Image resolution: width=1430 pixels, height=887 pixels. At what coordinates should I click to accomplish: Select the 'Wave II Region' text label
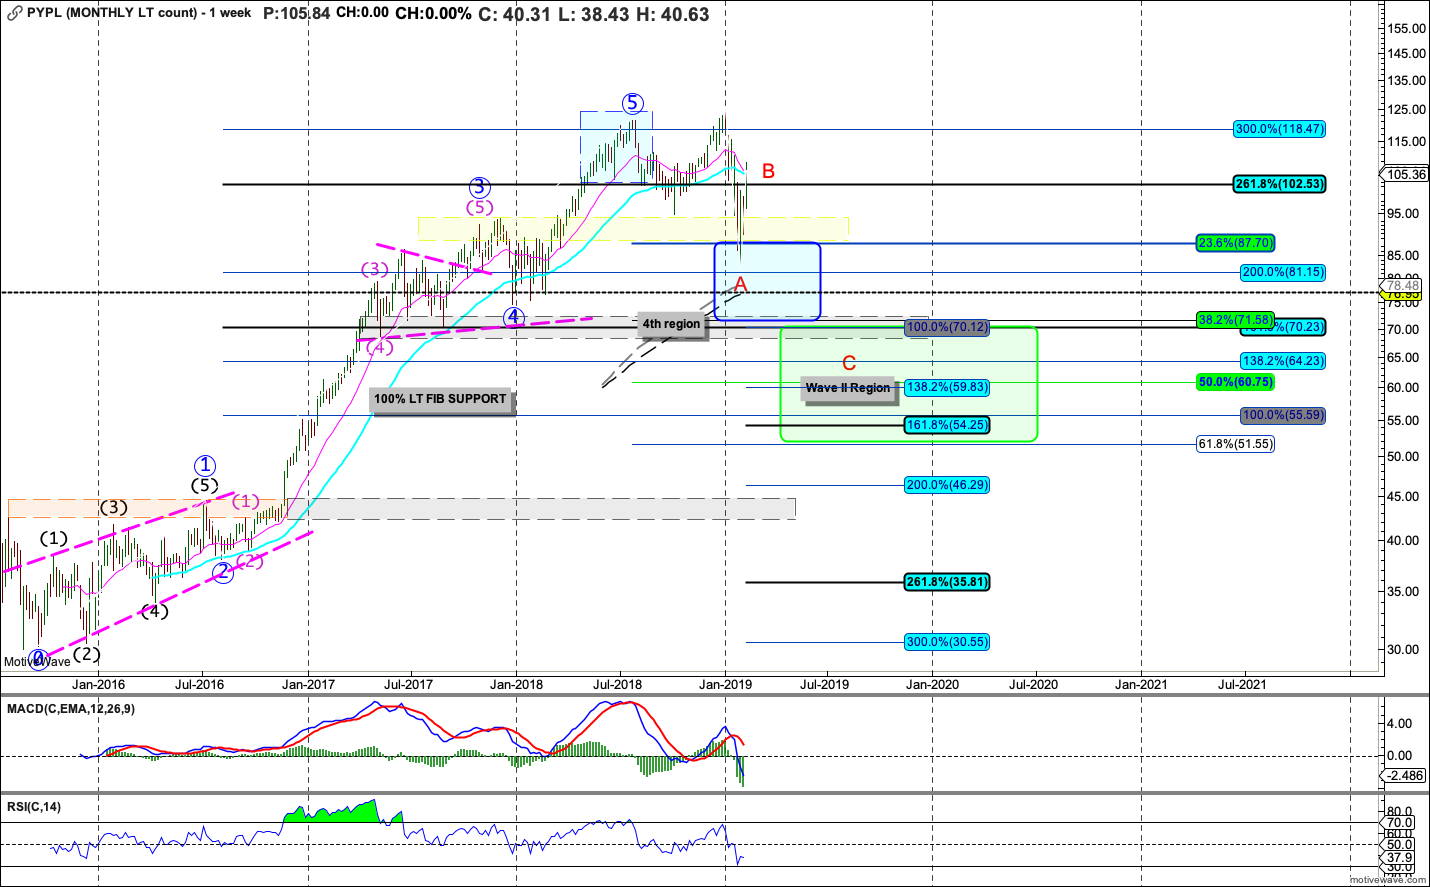click(x=847, y=388)
